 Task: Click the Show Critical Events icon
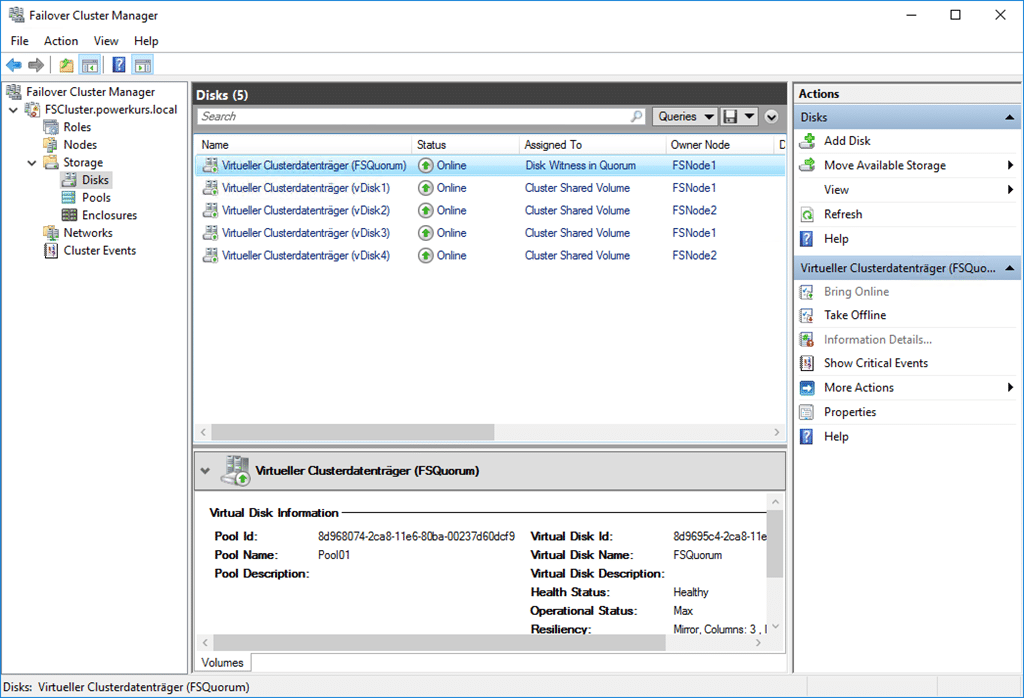807,363
